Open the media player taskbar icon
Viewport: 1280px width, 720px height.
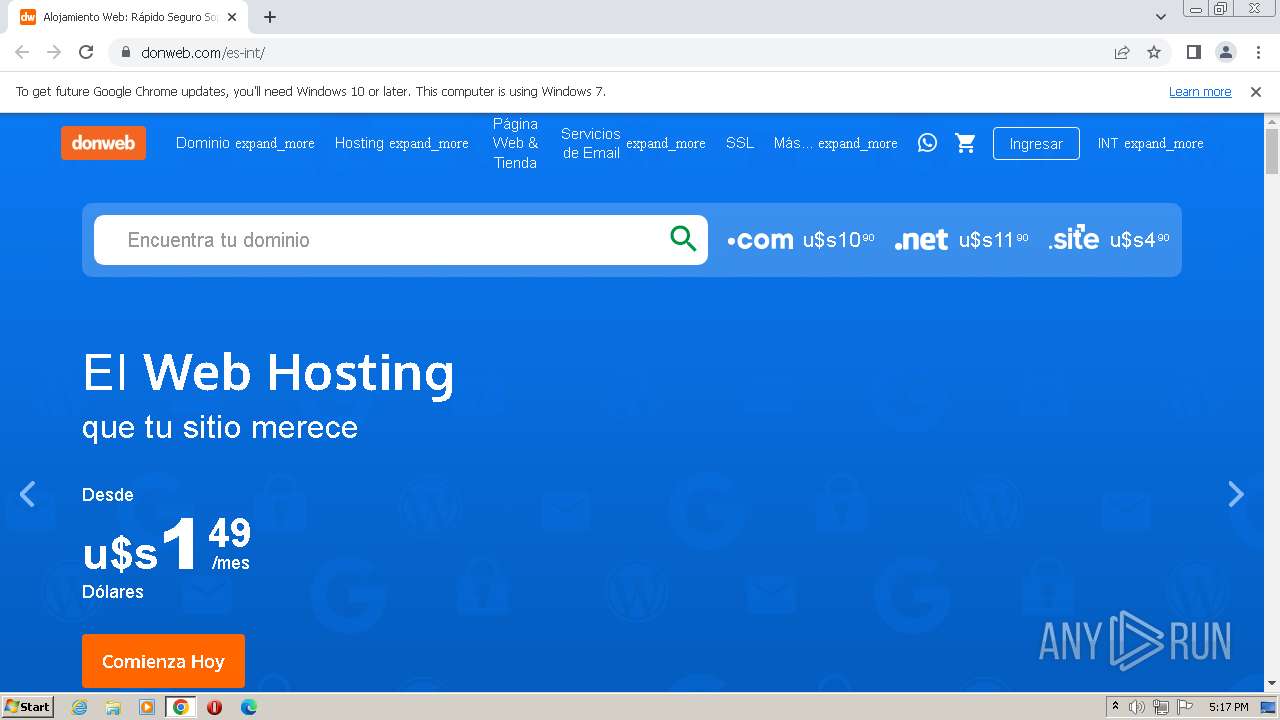click(147, 707)
